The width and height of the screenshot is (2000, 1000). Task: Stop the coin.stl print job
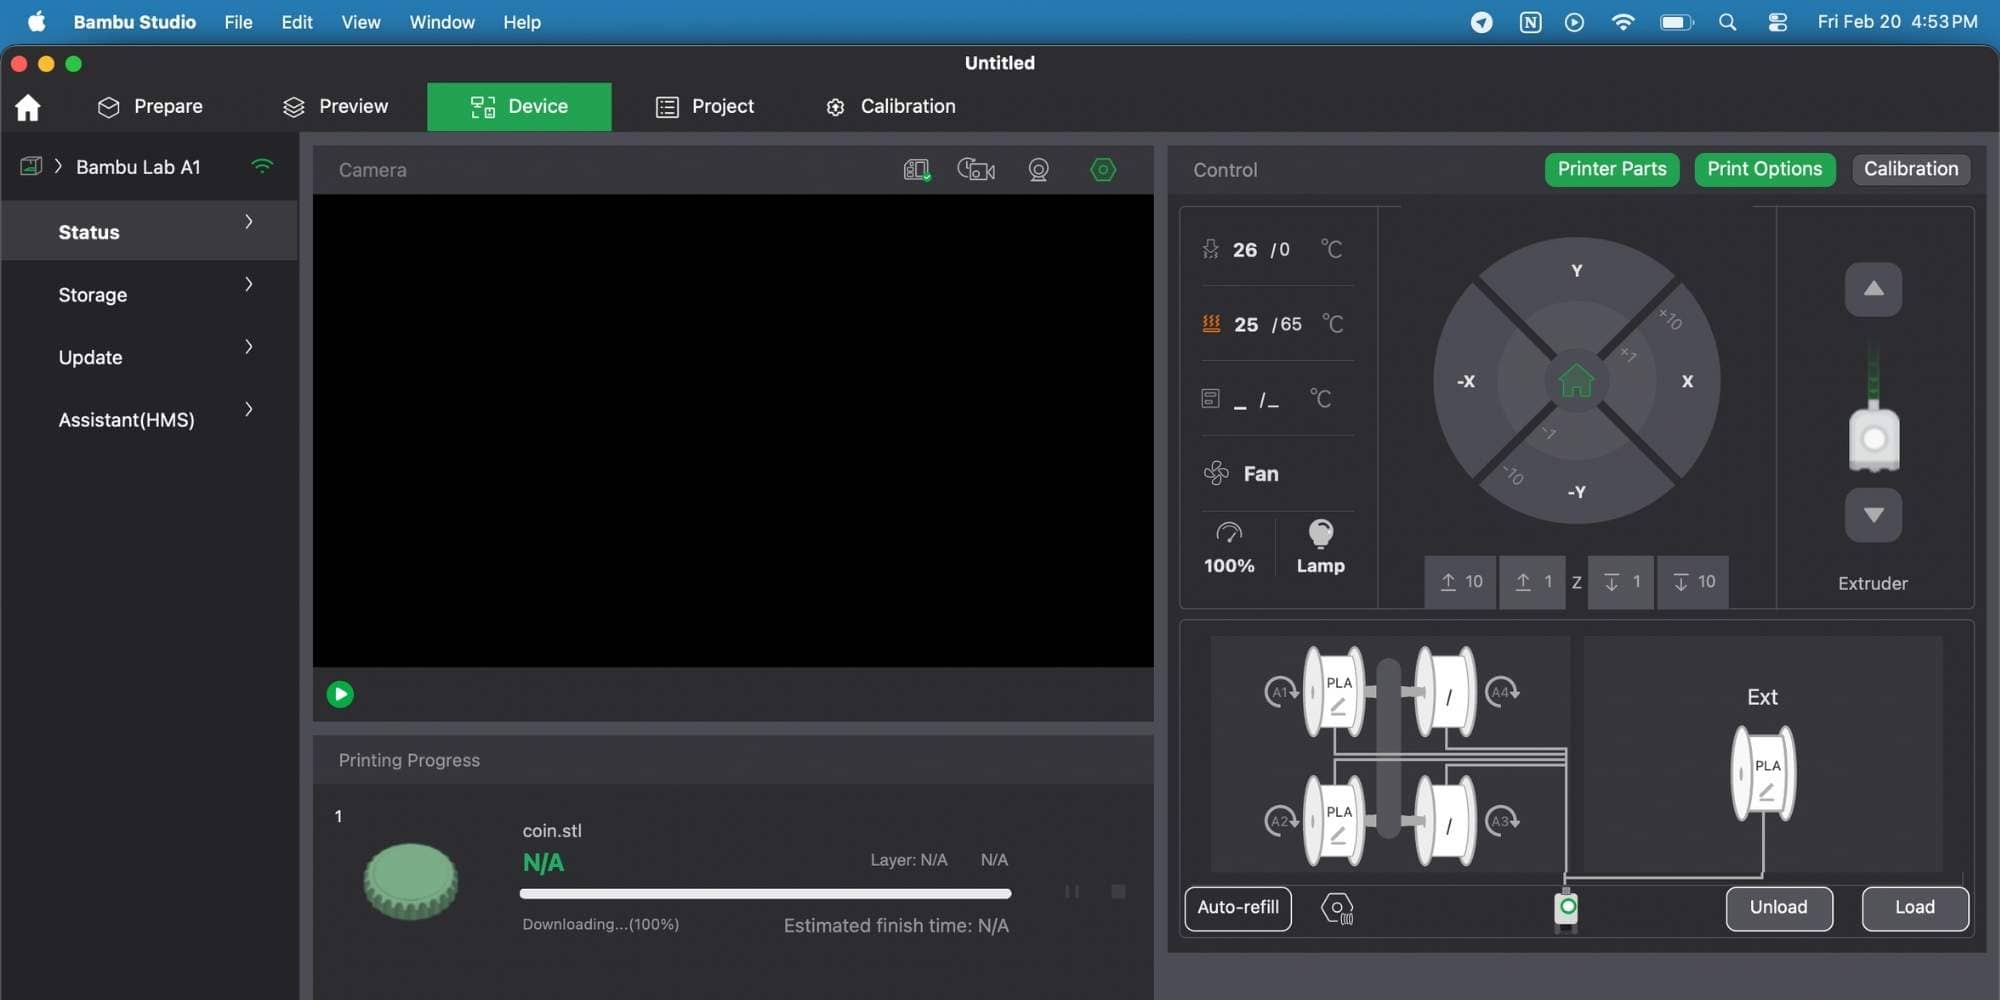(x=1118, y=891)
